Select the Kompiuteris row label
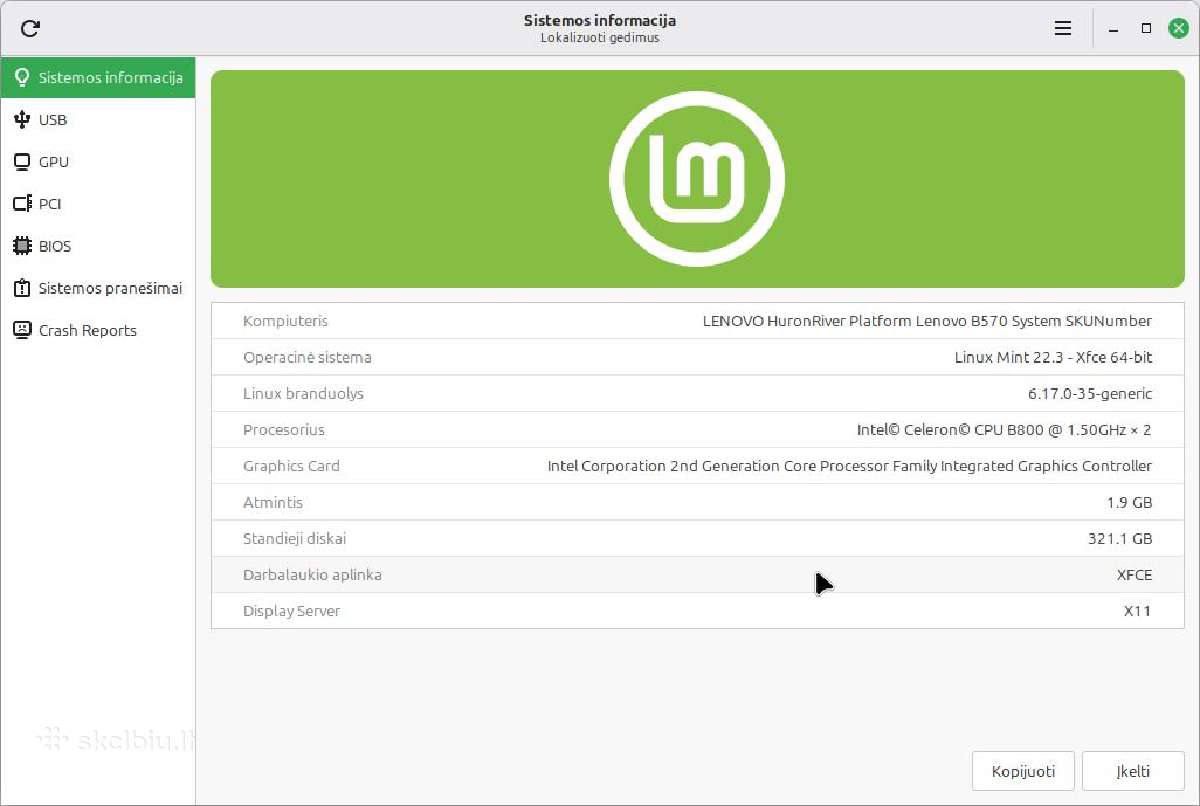The height and width of the screenshot is (806, 1200). [285, 321]
